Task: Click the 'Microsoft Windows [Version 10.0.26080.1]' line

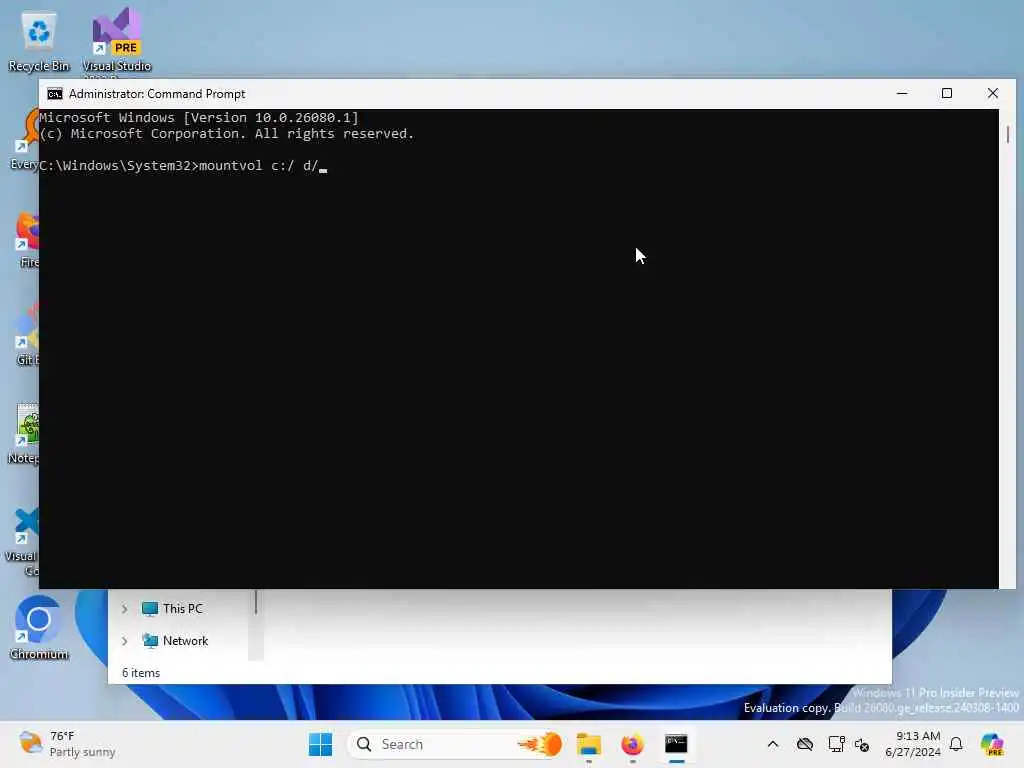Action: tap(199, 118)
